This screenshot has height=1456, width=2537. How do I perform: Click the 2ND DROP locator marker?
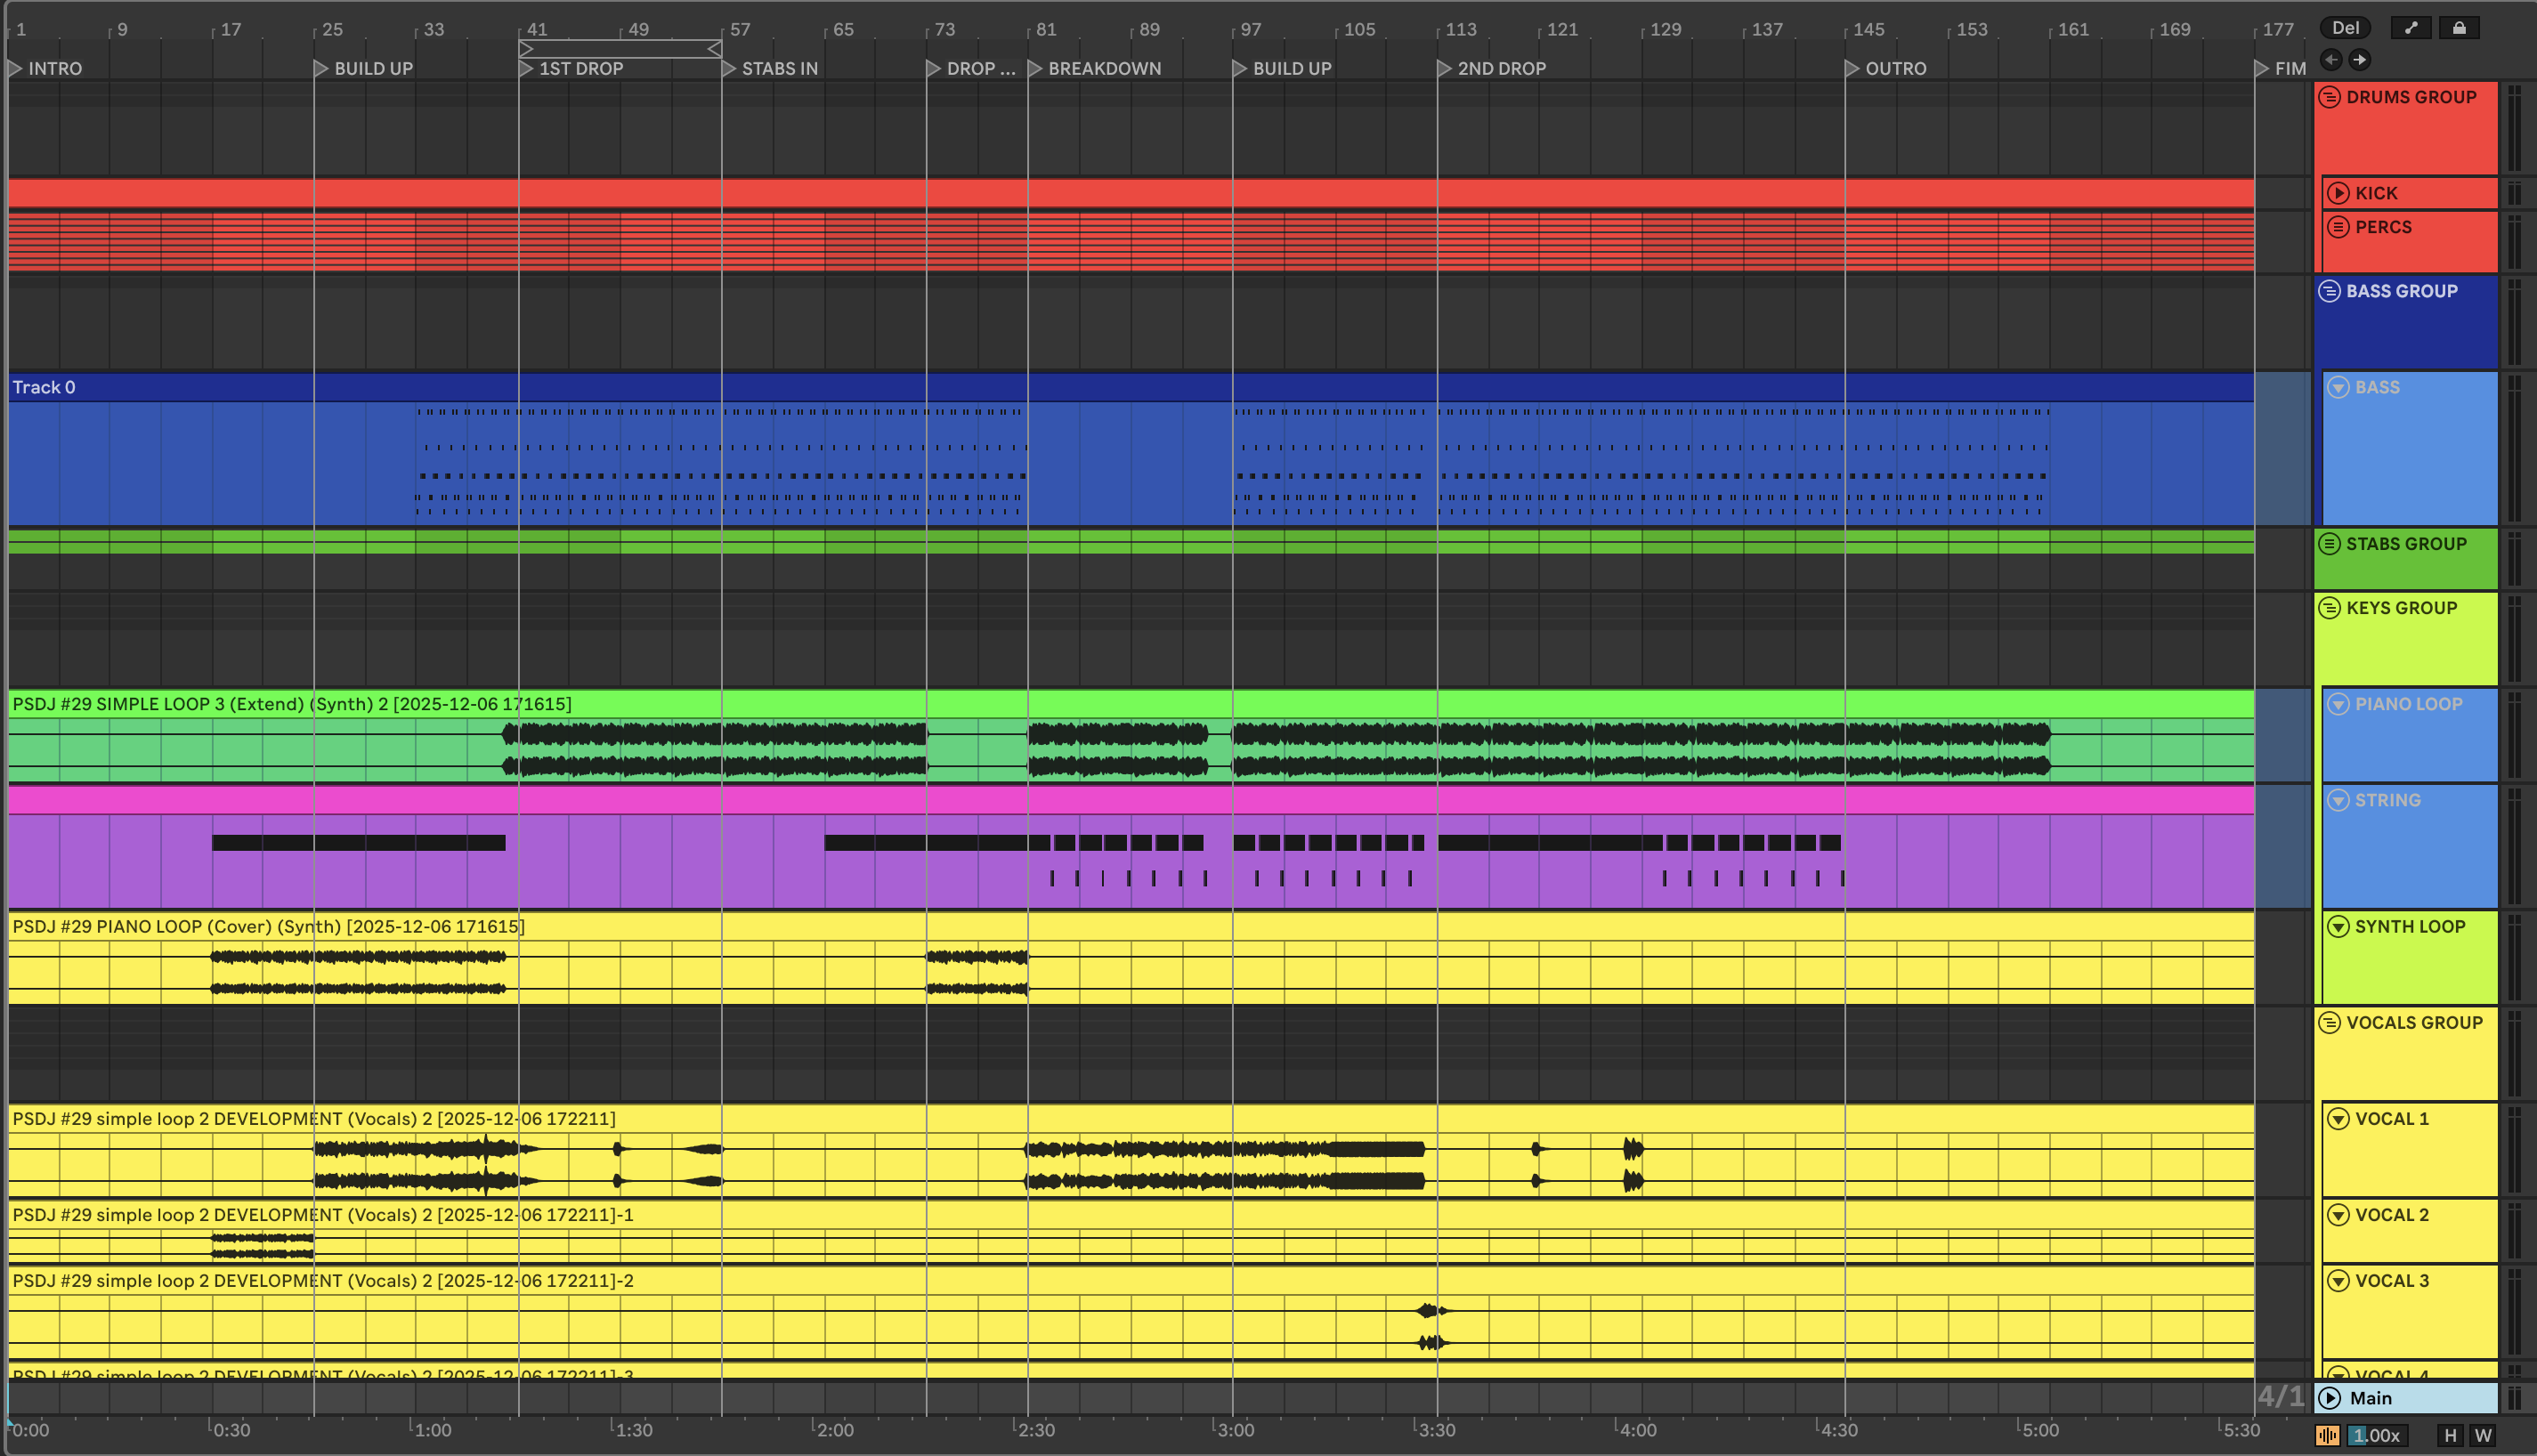click(1444, 68)
